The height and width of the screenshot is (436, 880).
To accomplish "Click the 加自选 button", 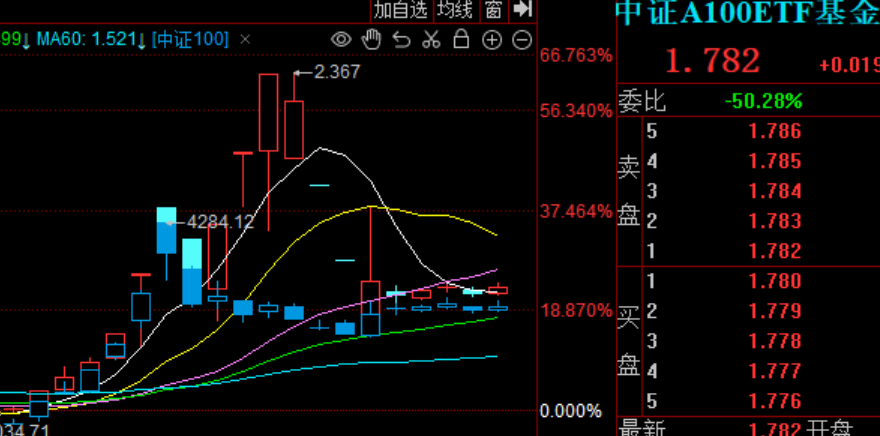I will [401, 10].
